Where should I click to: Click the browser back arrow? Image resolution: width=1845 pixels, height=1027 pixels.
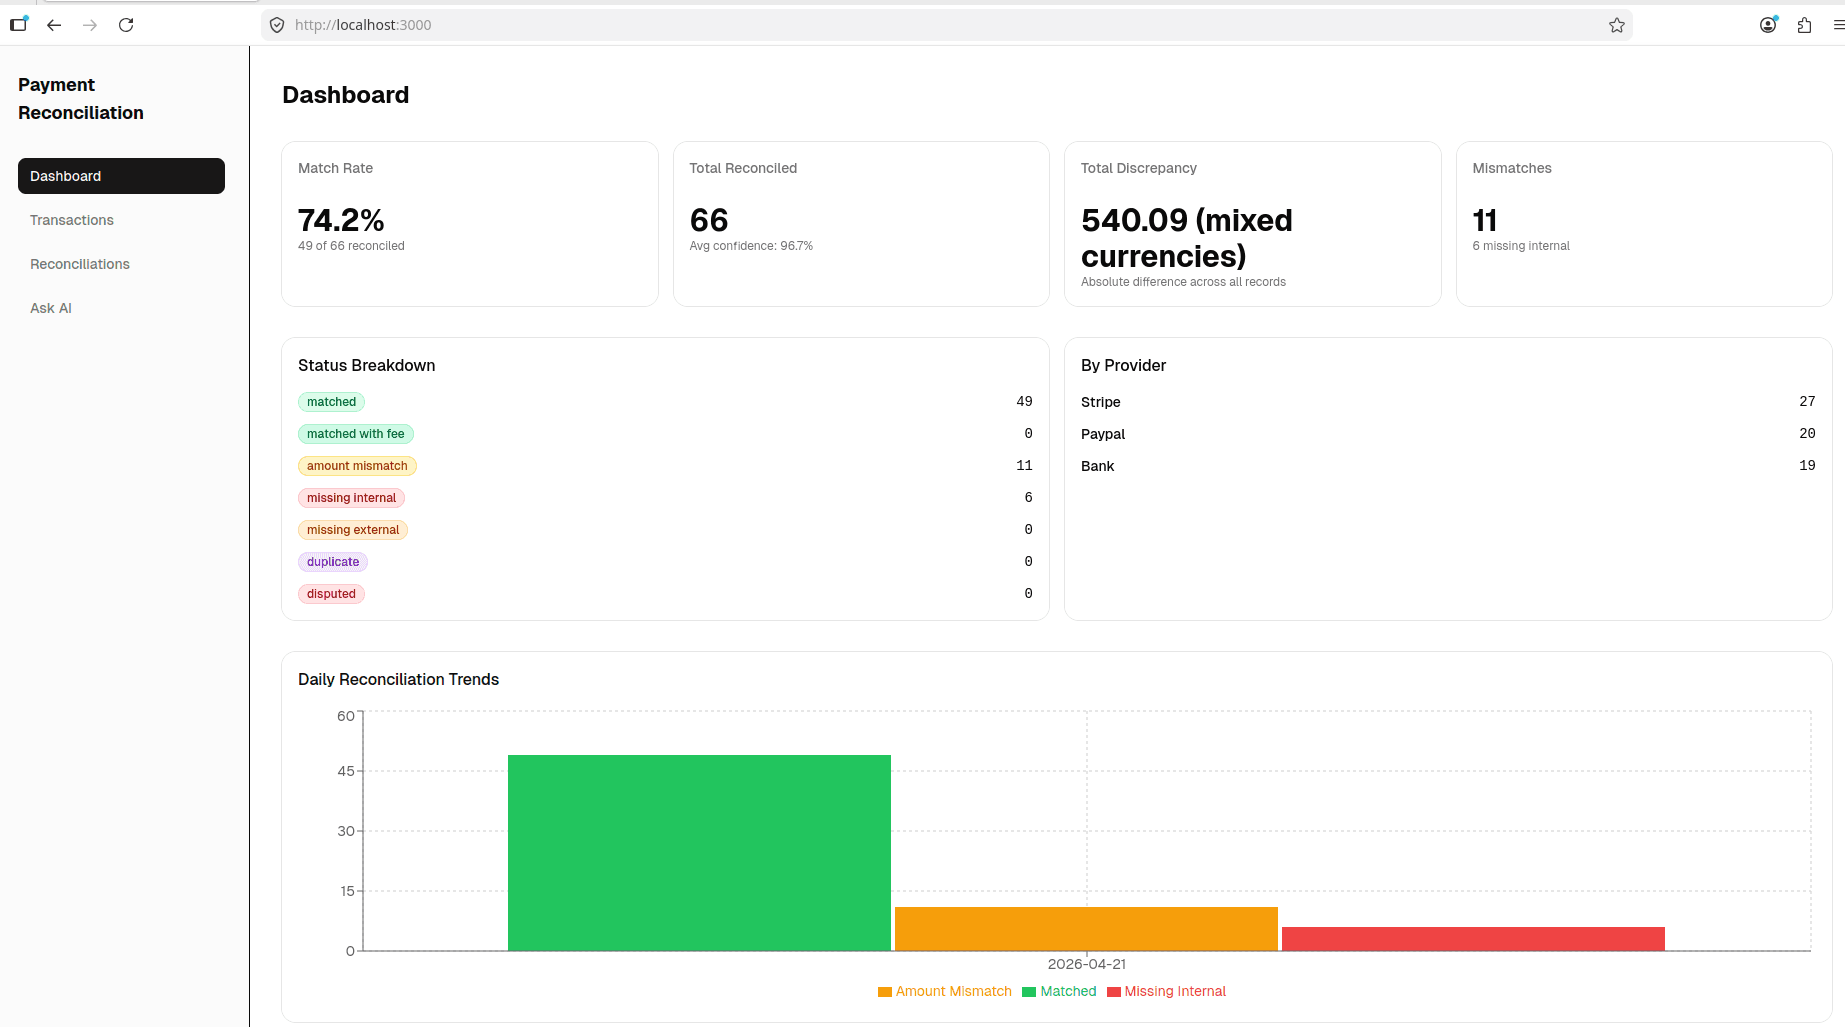coord(54,25)
